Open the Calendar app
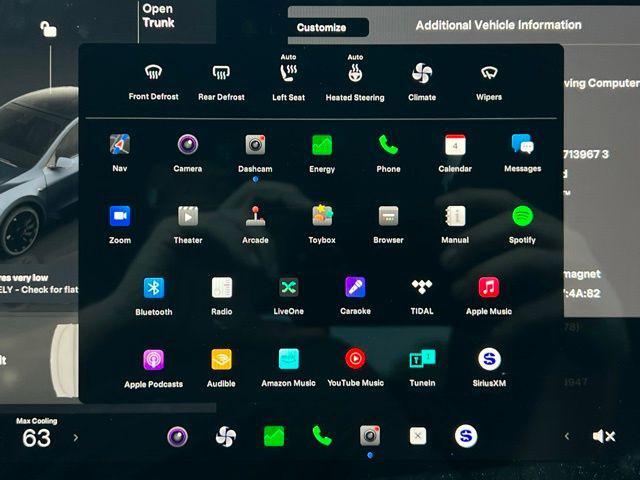The height and width of the screenshot is (480, 640). 455,145
